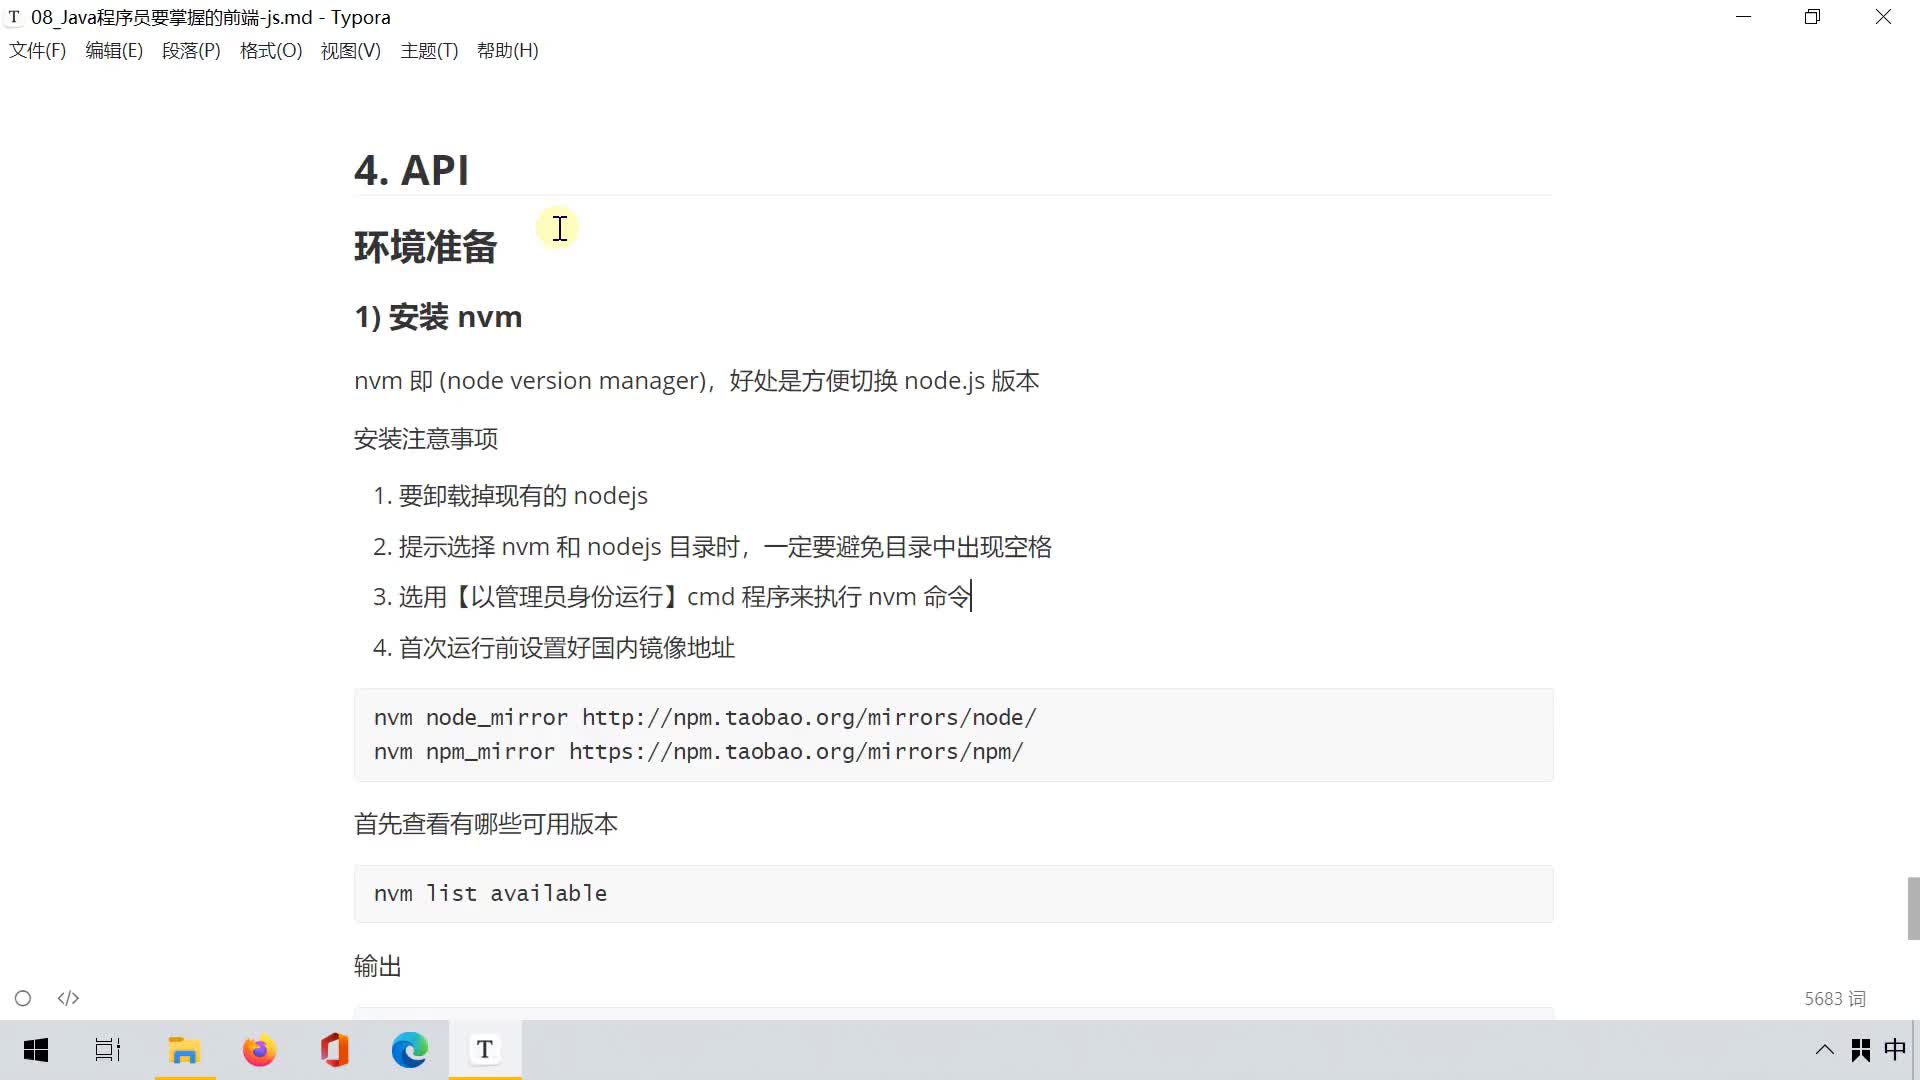Image resolution: width=1920 pixels, height=1080 pixels.
Task: Launch Firefox from taskbar
Action: (x=259, y=1050)
